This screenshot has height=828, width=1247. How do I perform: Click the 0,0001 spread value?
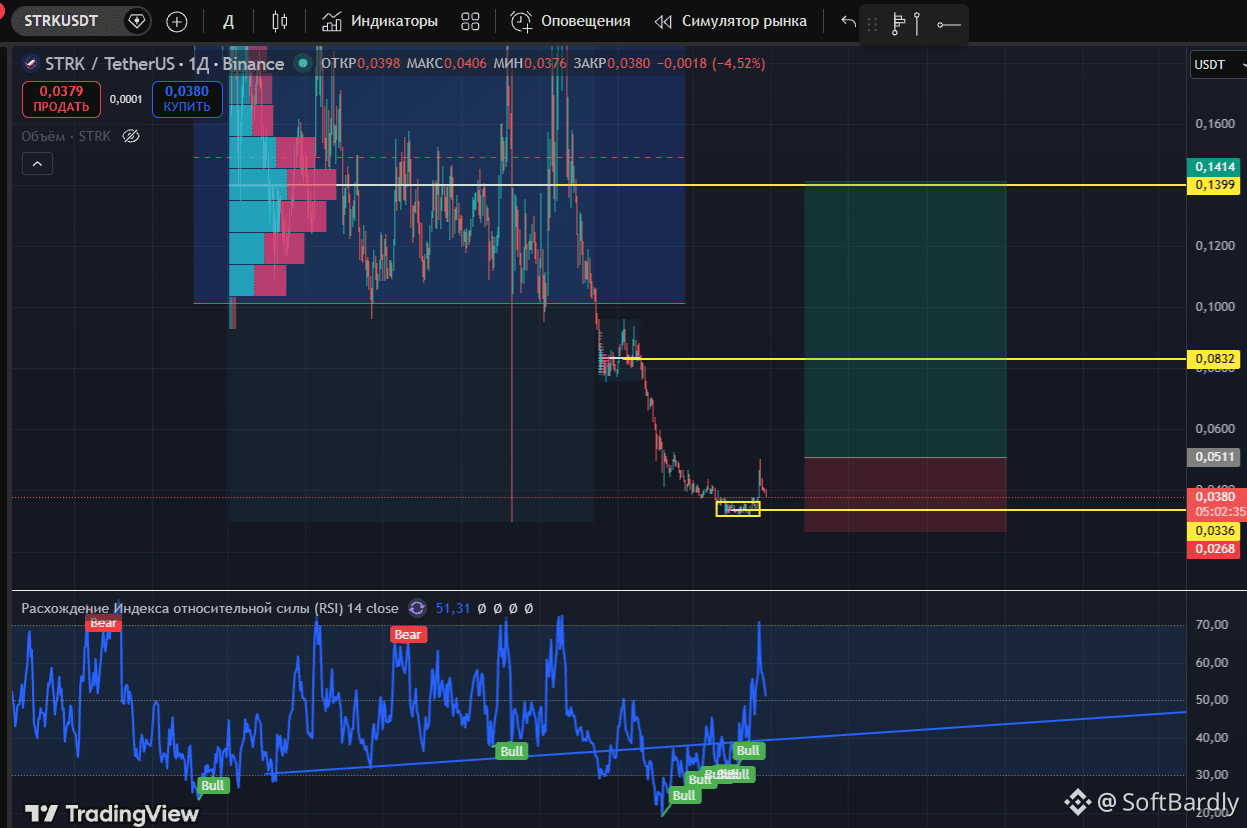click(126, 99)
